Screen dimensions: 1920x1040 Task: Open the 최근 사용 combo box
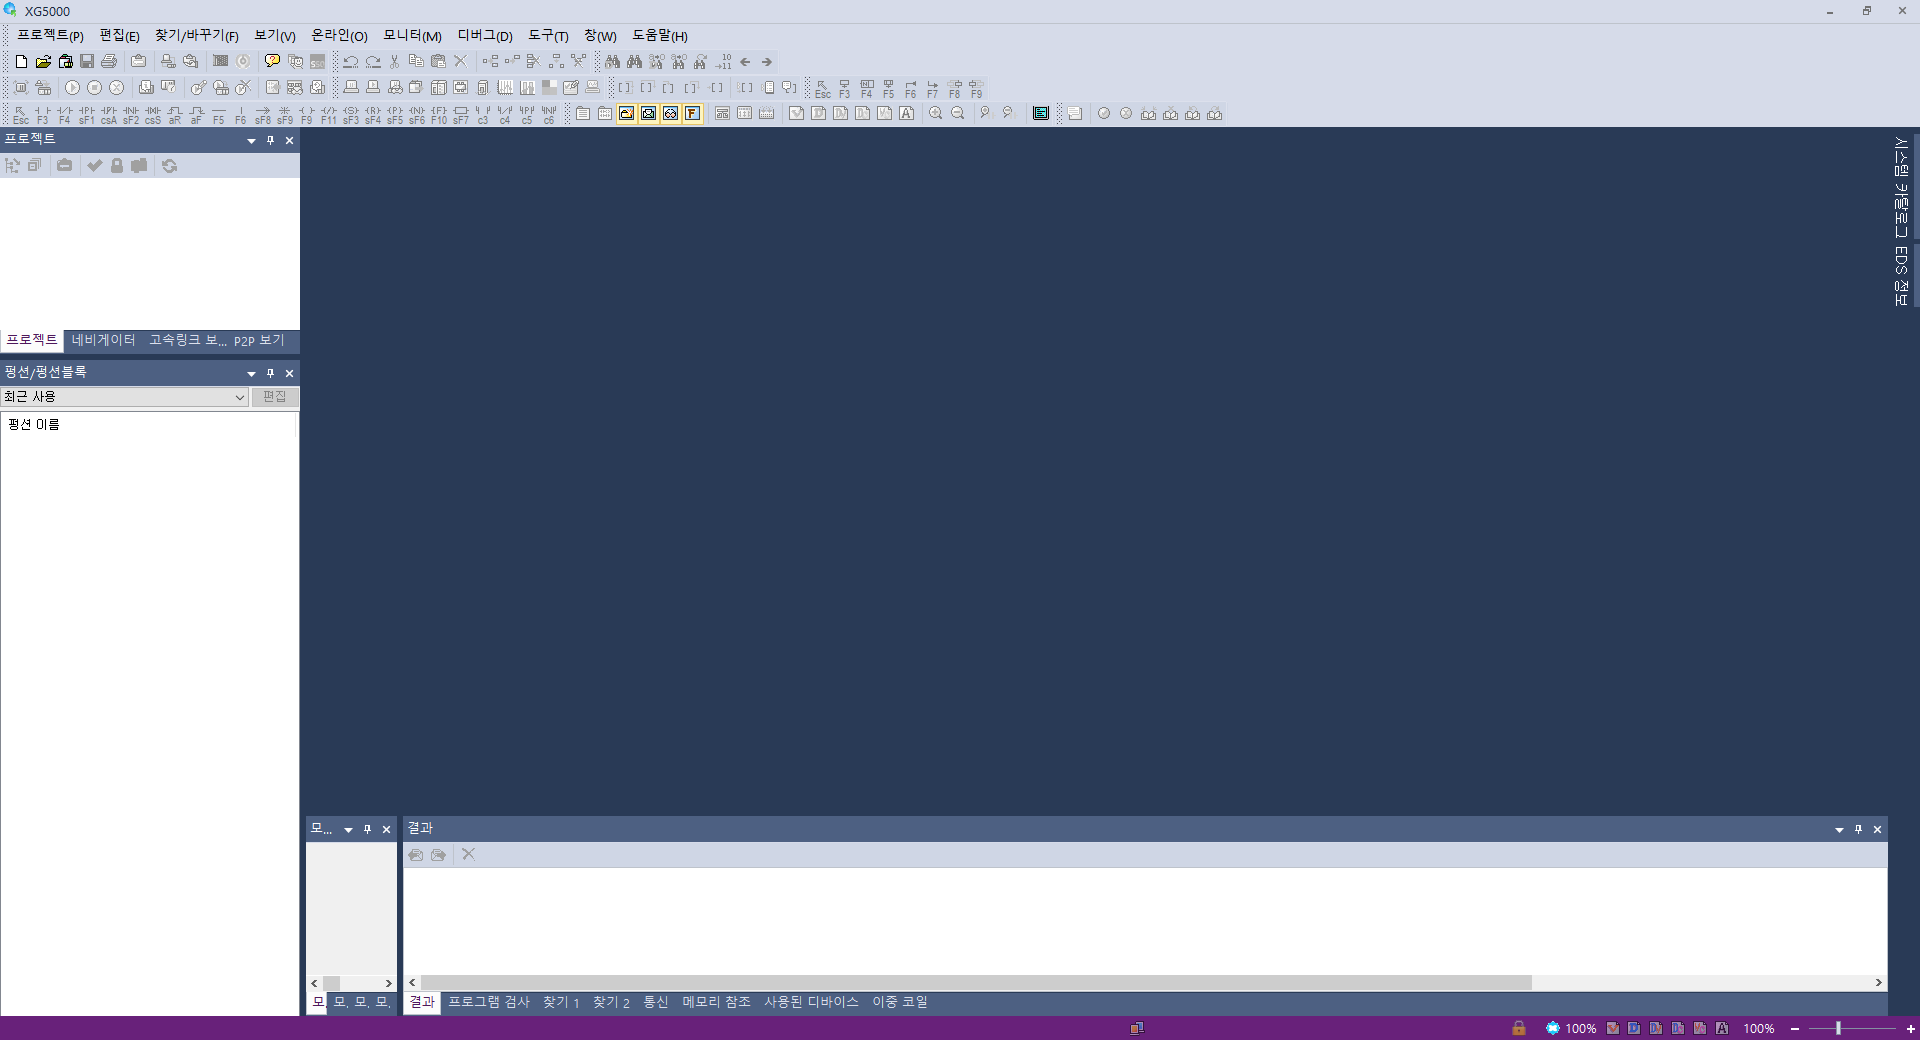tap(125, 397)
